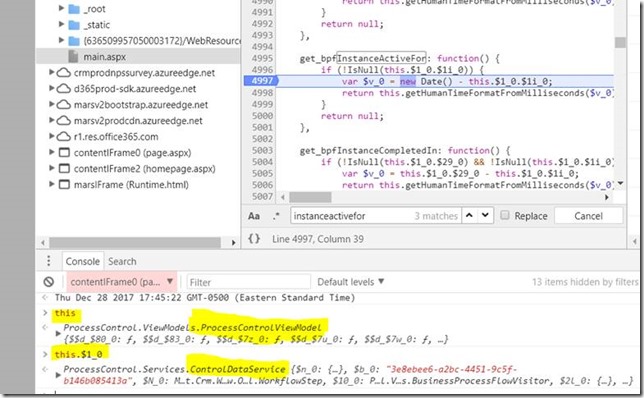The height and width of the screenshot is (398, 644).
Task: Toggle match case (Aa) in search
Action: coord(253,216)
